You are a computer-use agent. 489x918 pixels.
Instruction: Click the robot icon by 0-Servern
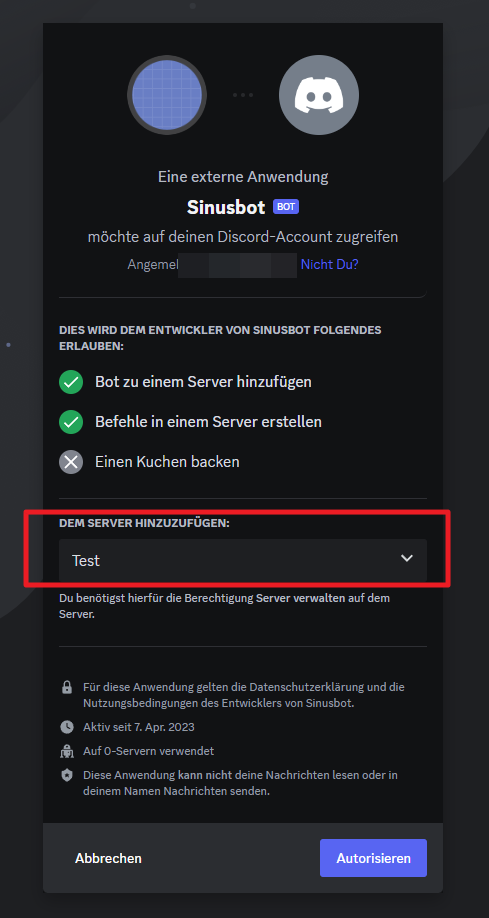(67, 751)
